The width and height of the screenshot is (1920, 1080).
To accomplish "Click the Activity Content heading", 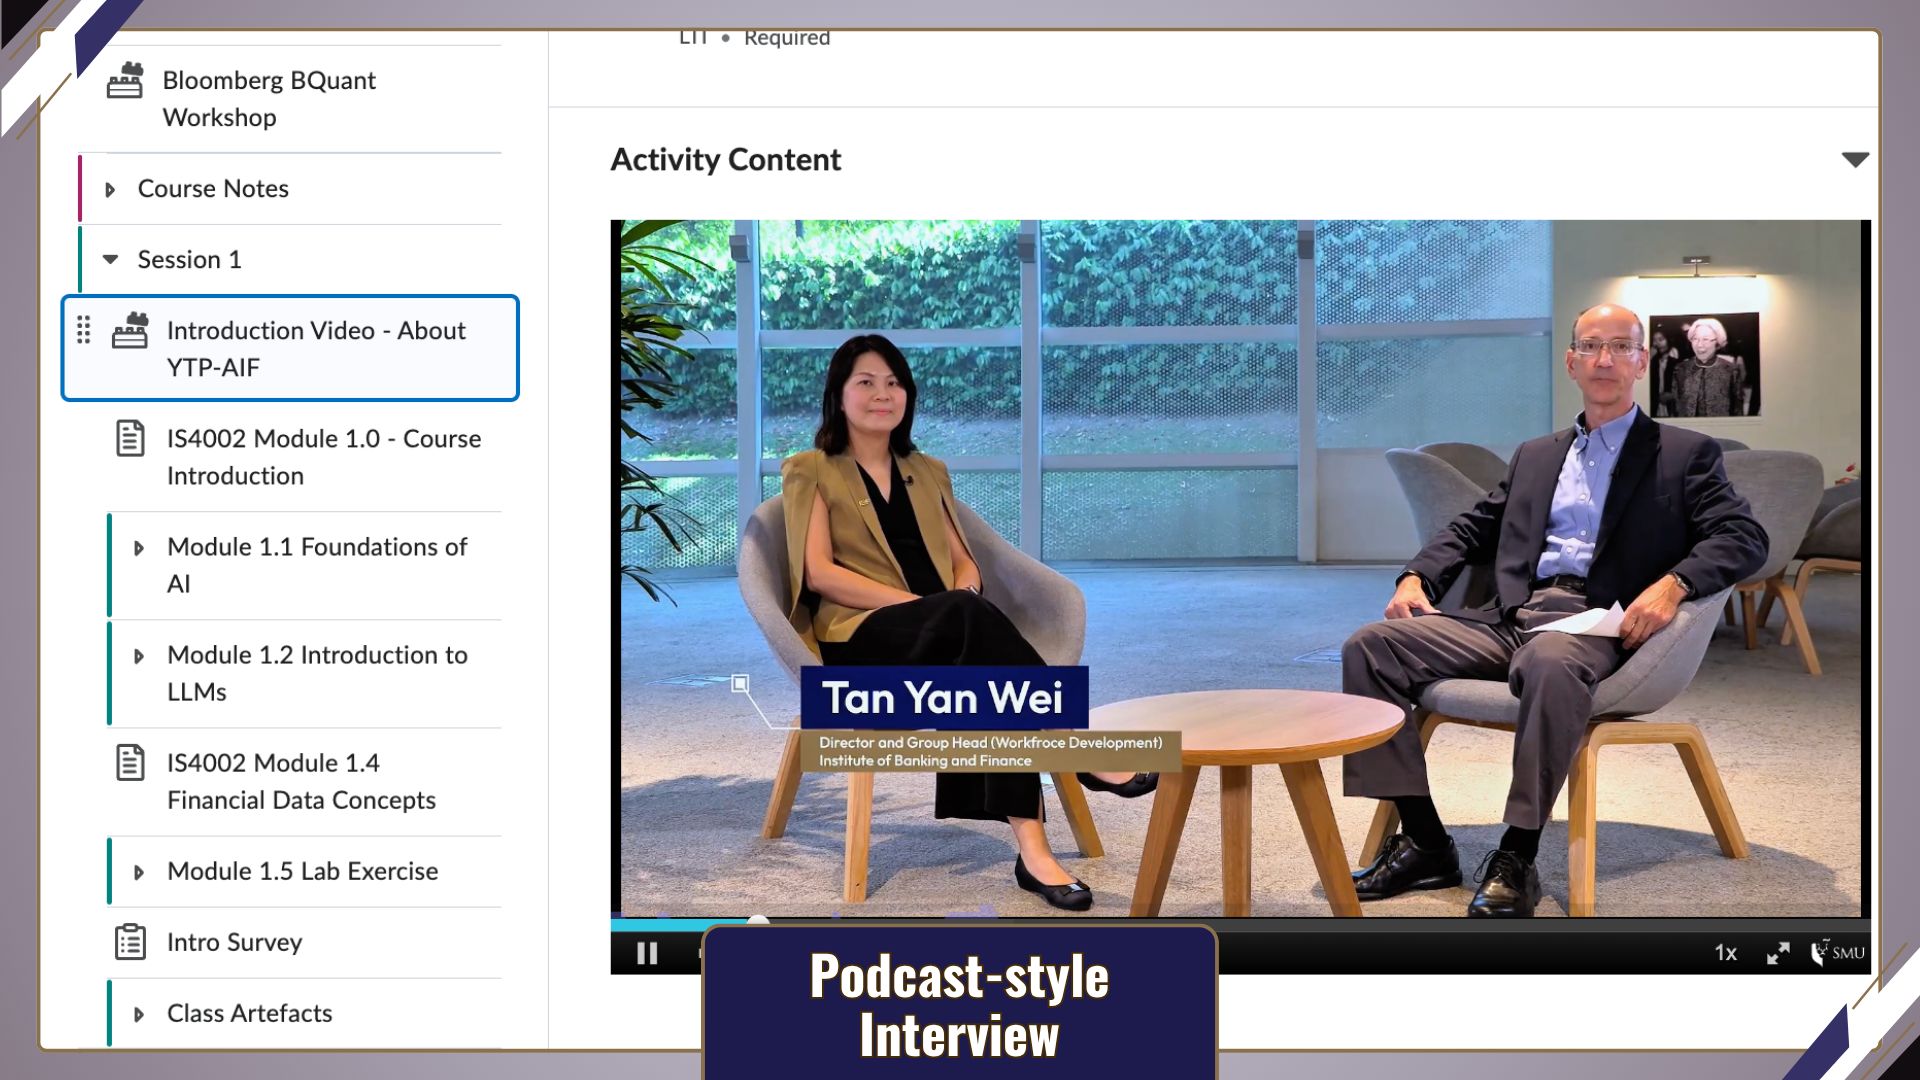I will pyautogui.click(x=726, y=160).
